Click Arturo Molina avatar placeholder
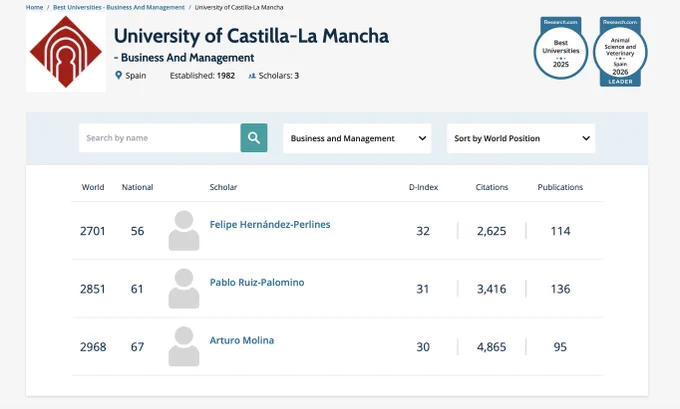 (184, 346)
